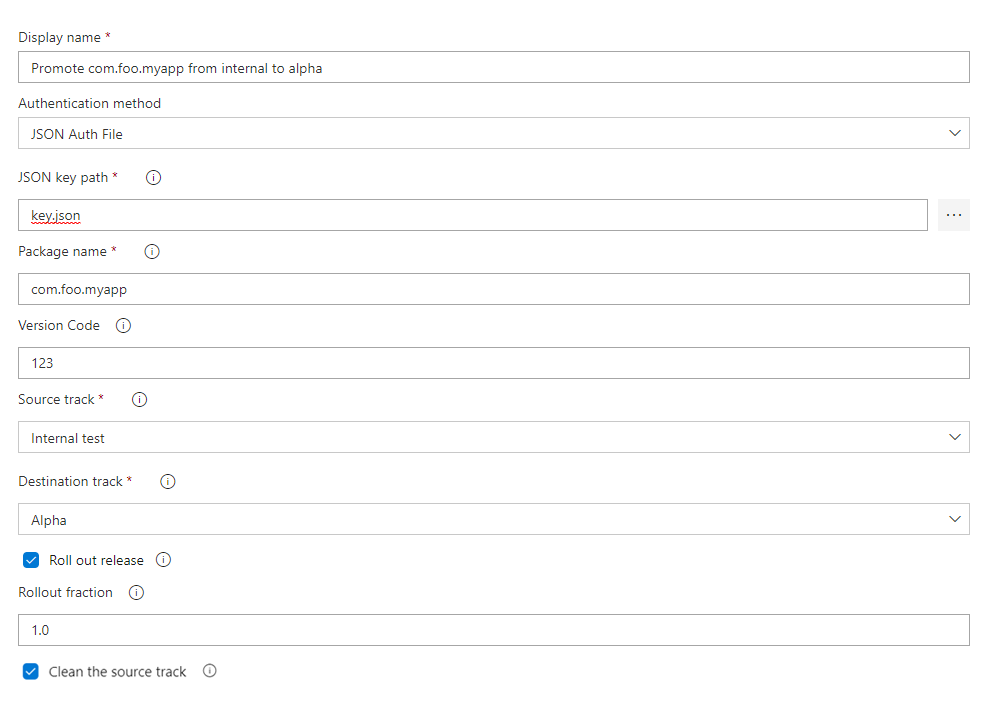Show Version Code info tooltip icon
This screenshot has width=983, height=705.
(123, 326)
